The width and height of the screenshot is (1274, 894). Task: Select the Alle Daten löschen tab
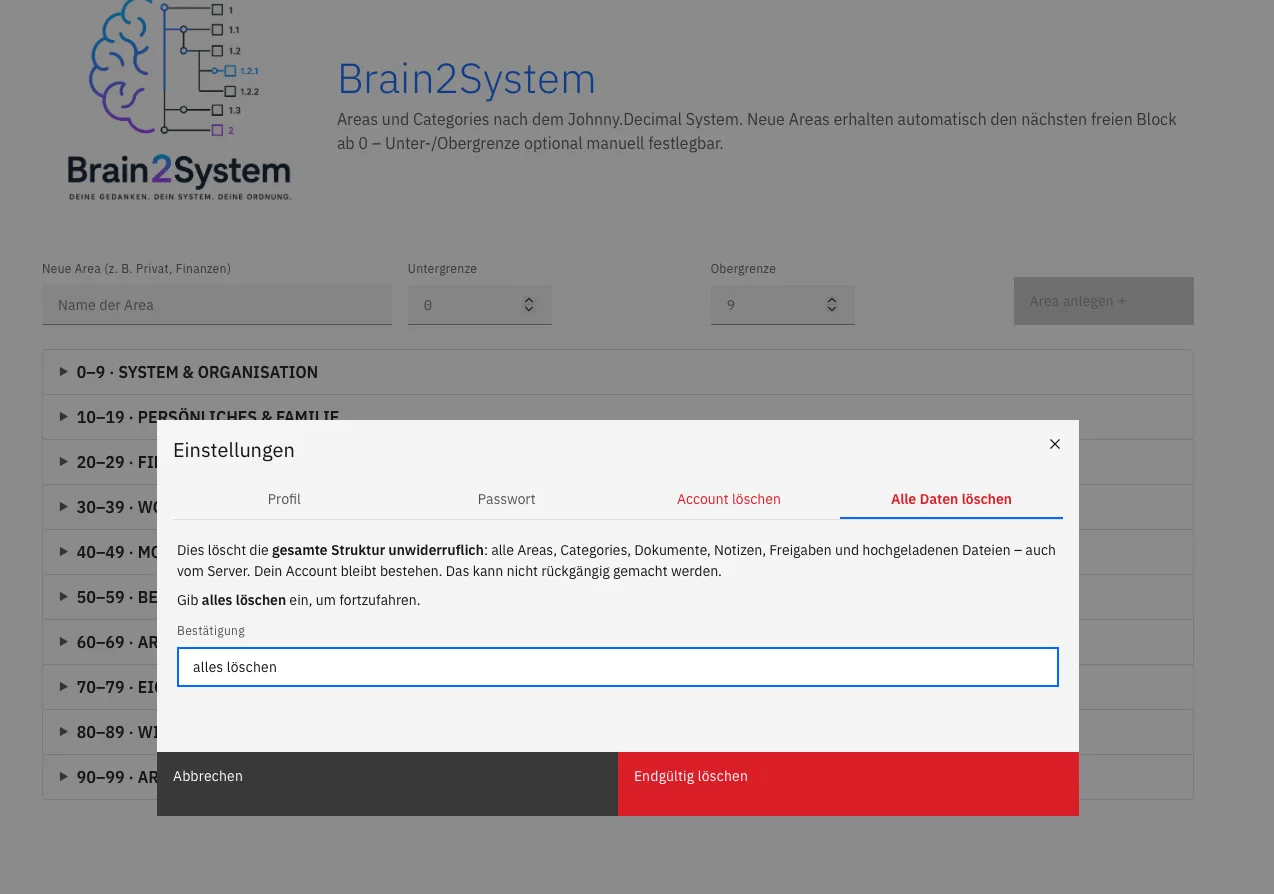[x=951, y=499]
